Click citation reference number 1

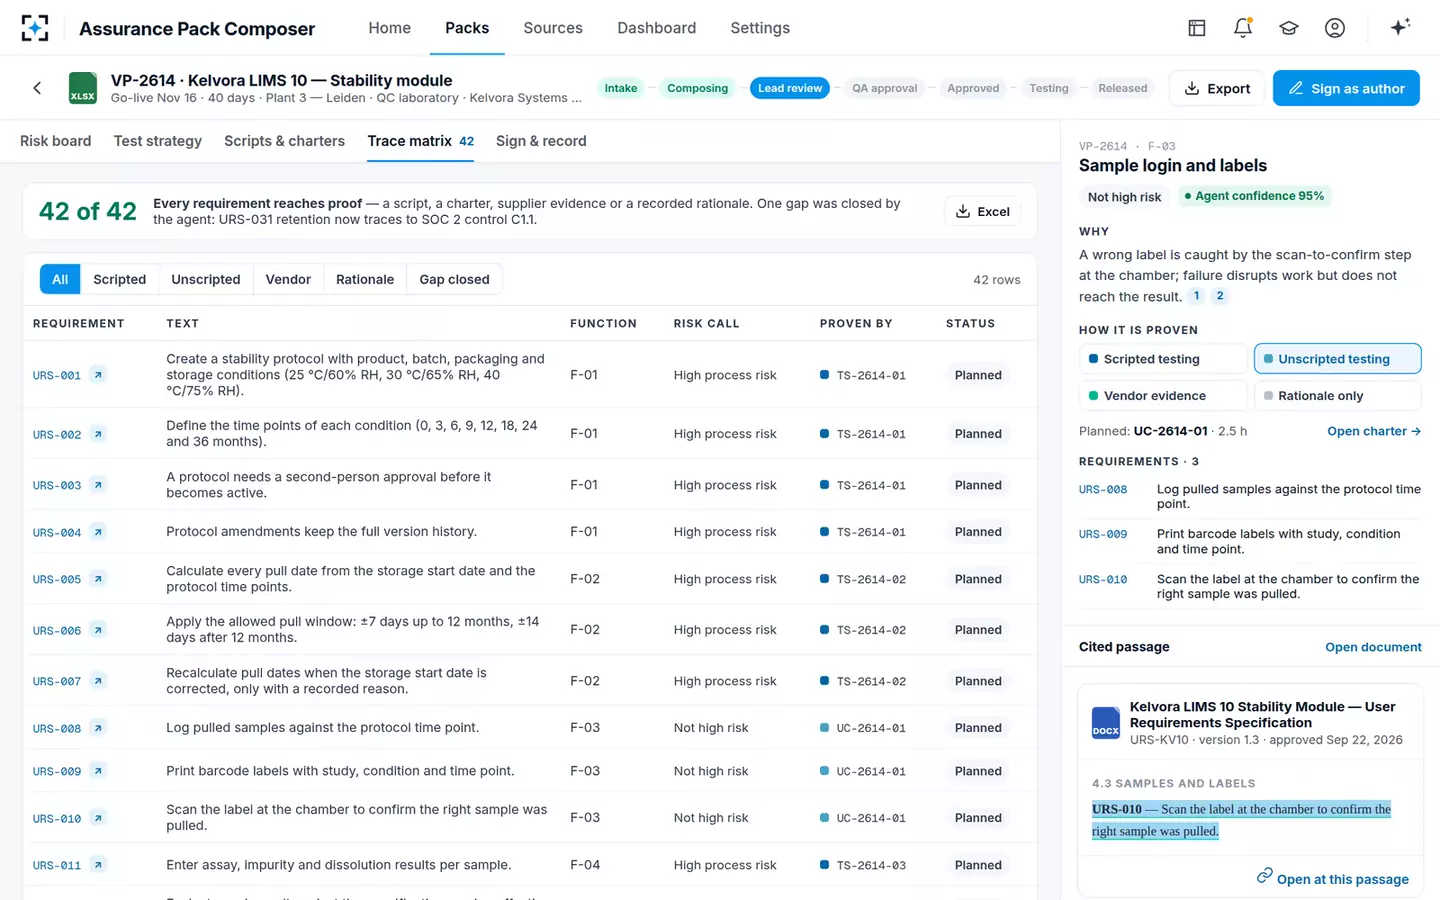pos(1196,296)
